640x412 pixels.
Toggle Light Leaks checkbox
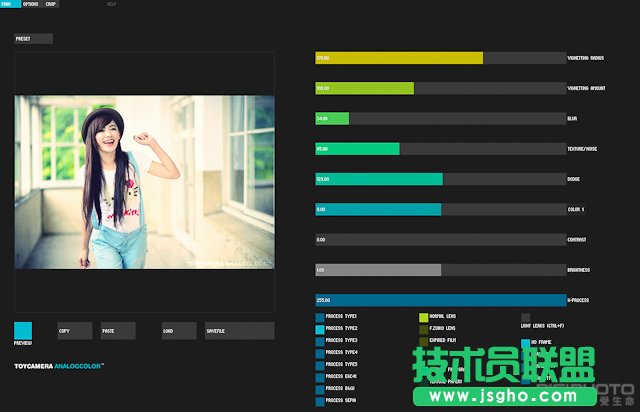click(526, 318)
